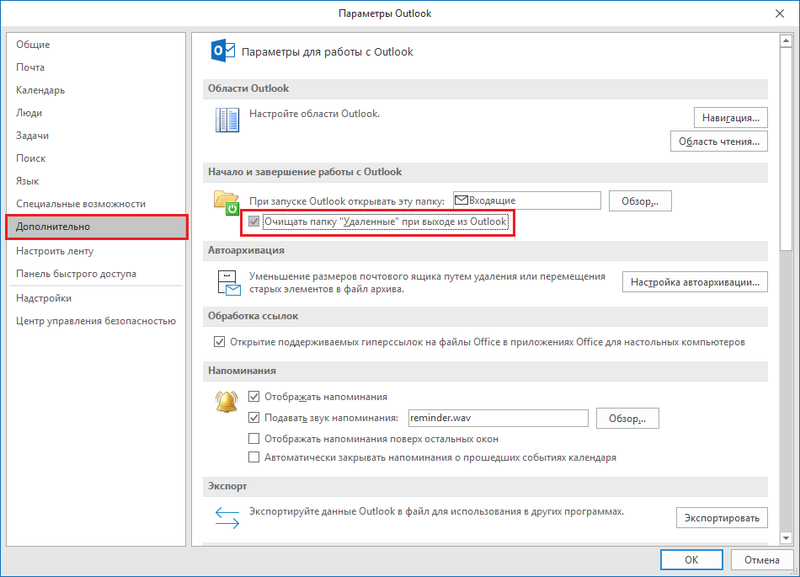The height and width of the screenshot is (577, 800).
Task: Select the Дополнительно category
Action: 96,227
